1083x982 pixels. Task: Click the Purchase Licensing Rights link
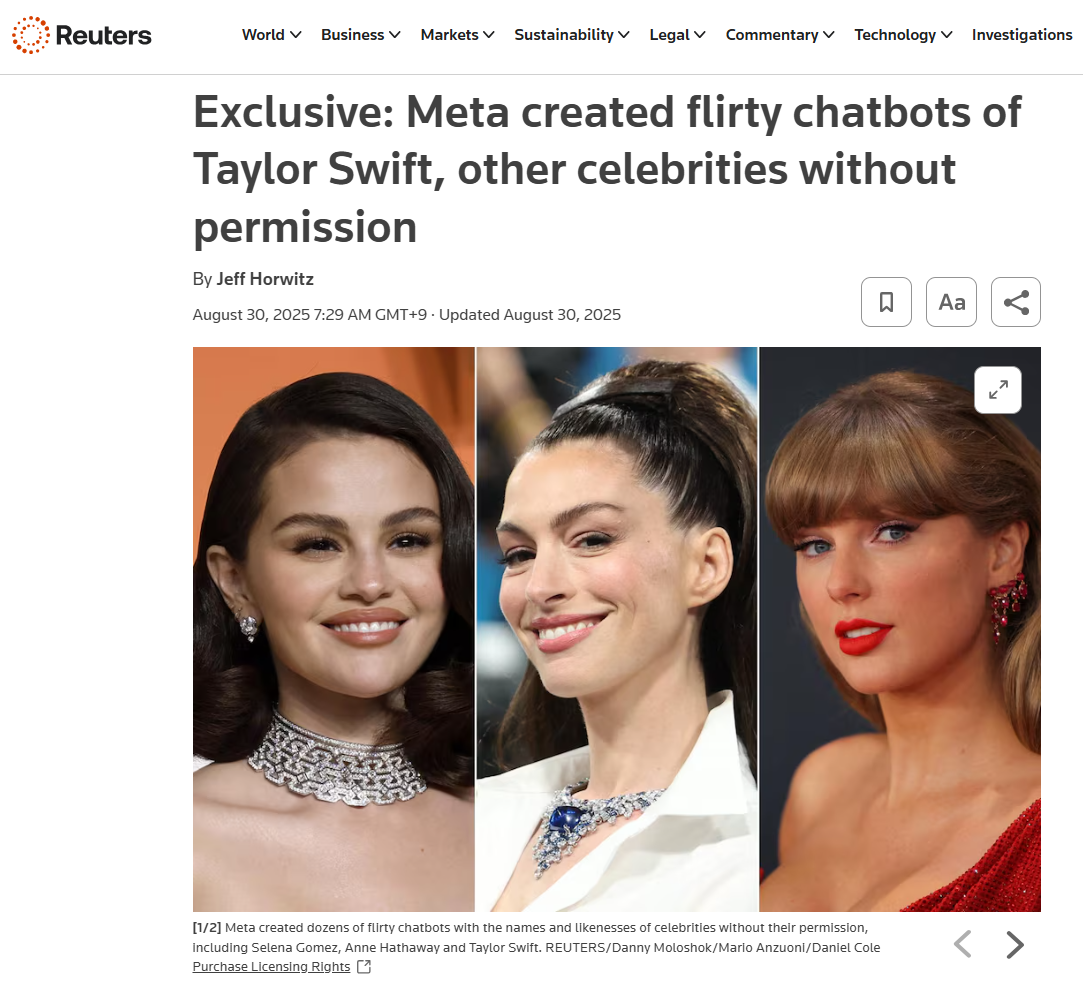pyautogui.click(x=271, y=967)
